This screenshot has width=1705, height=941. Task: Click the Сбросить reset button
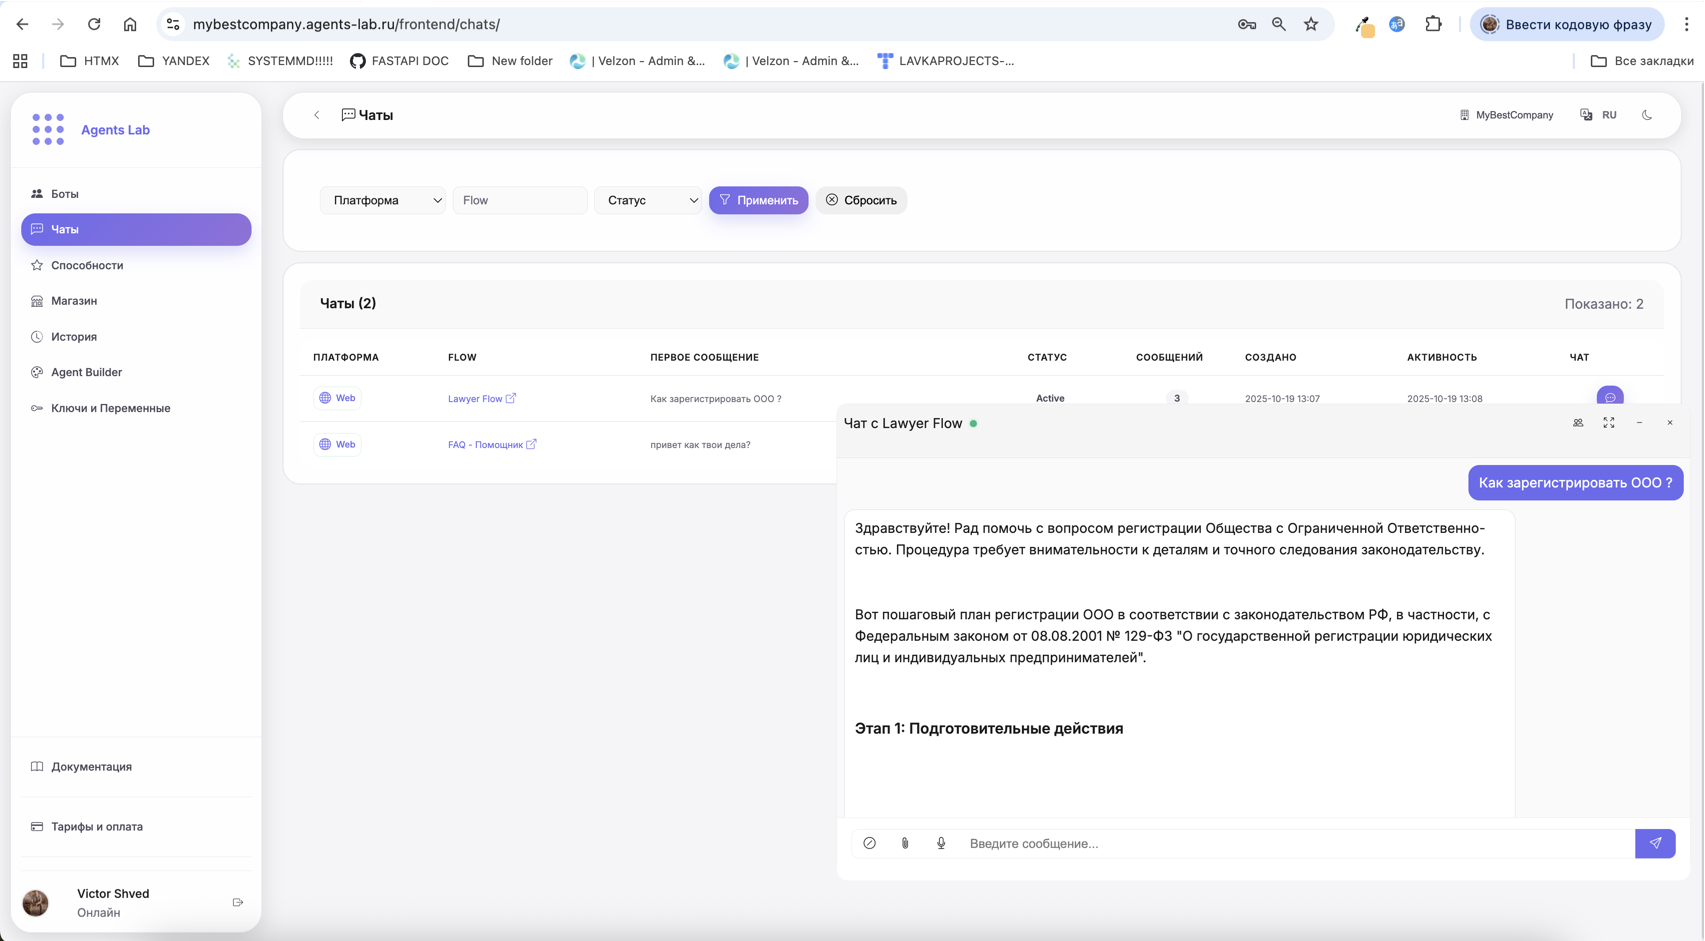[x=861, y=200]
